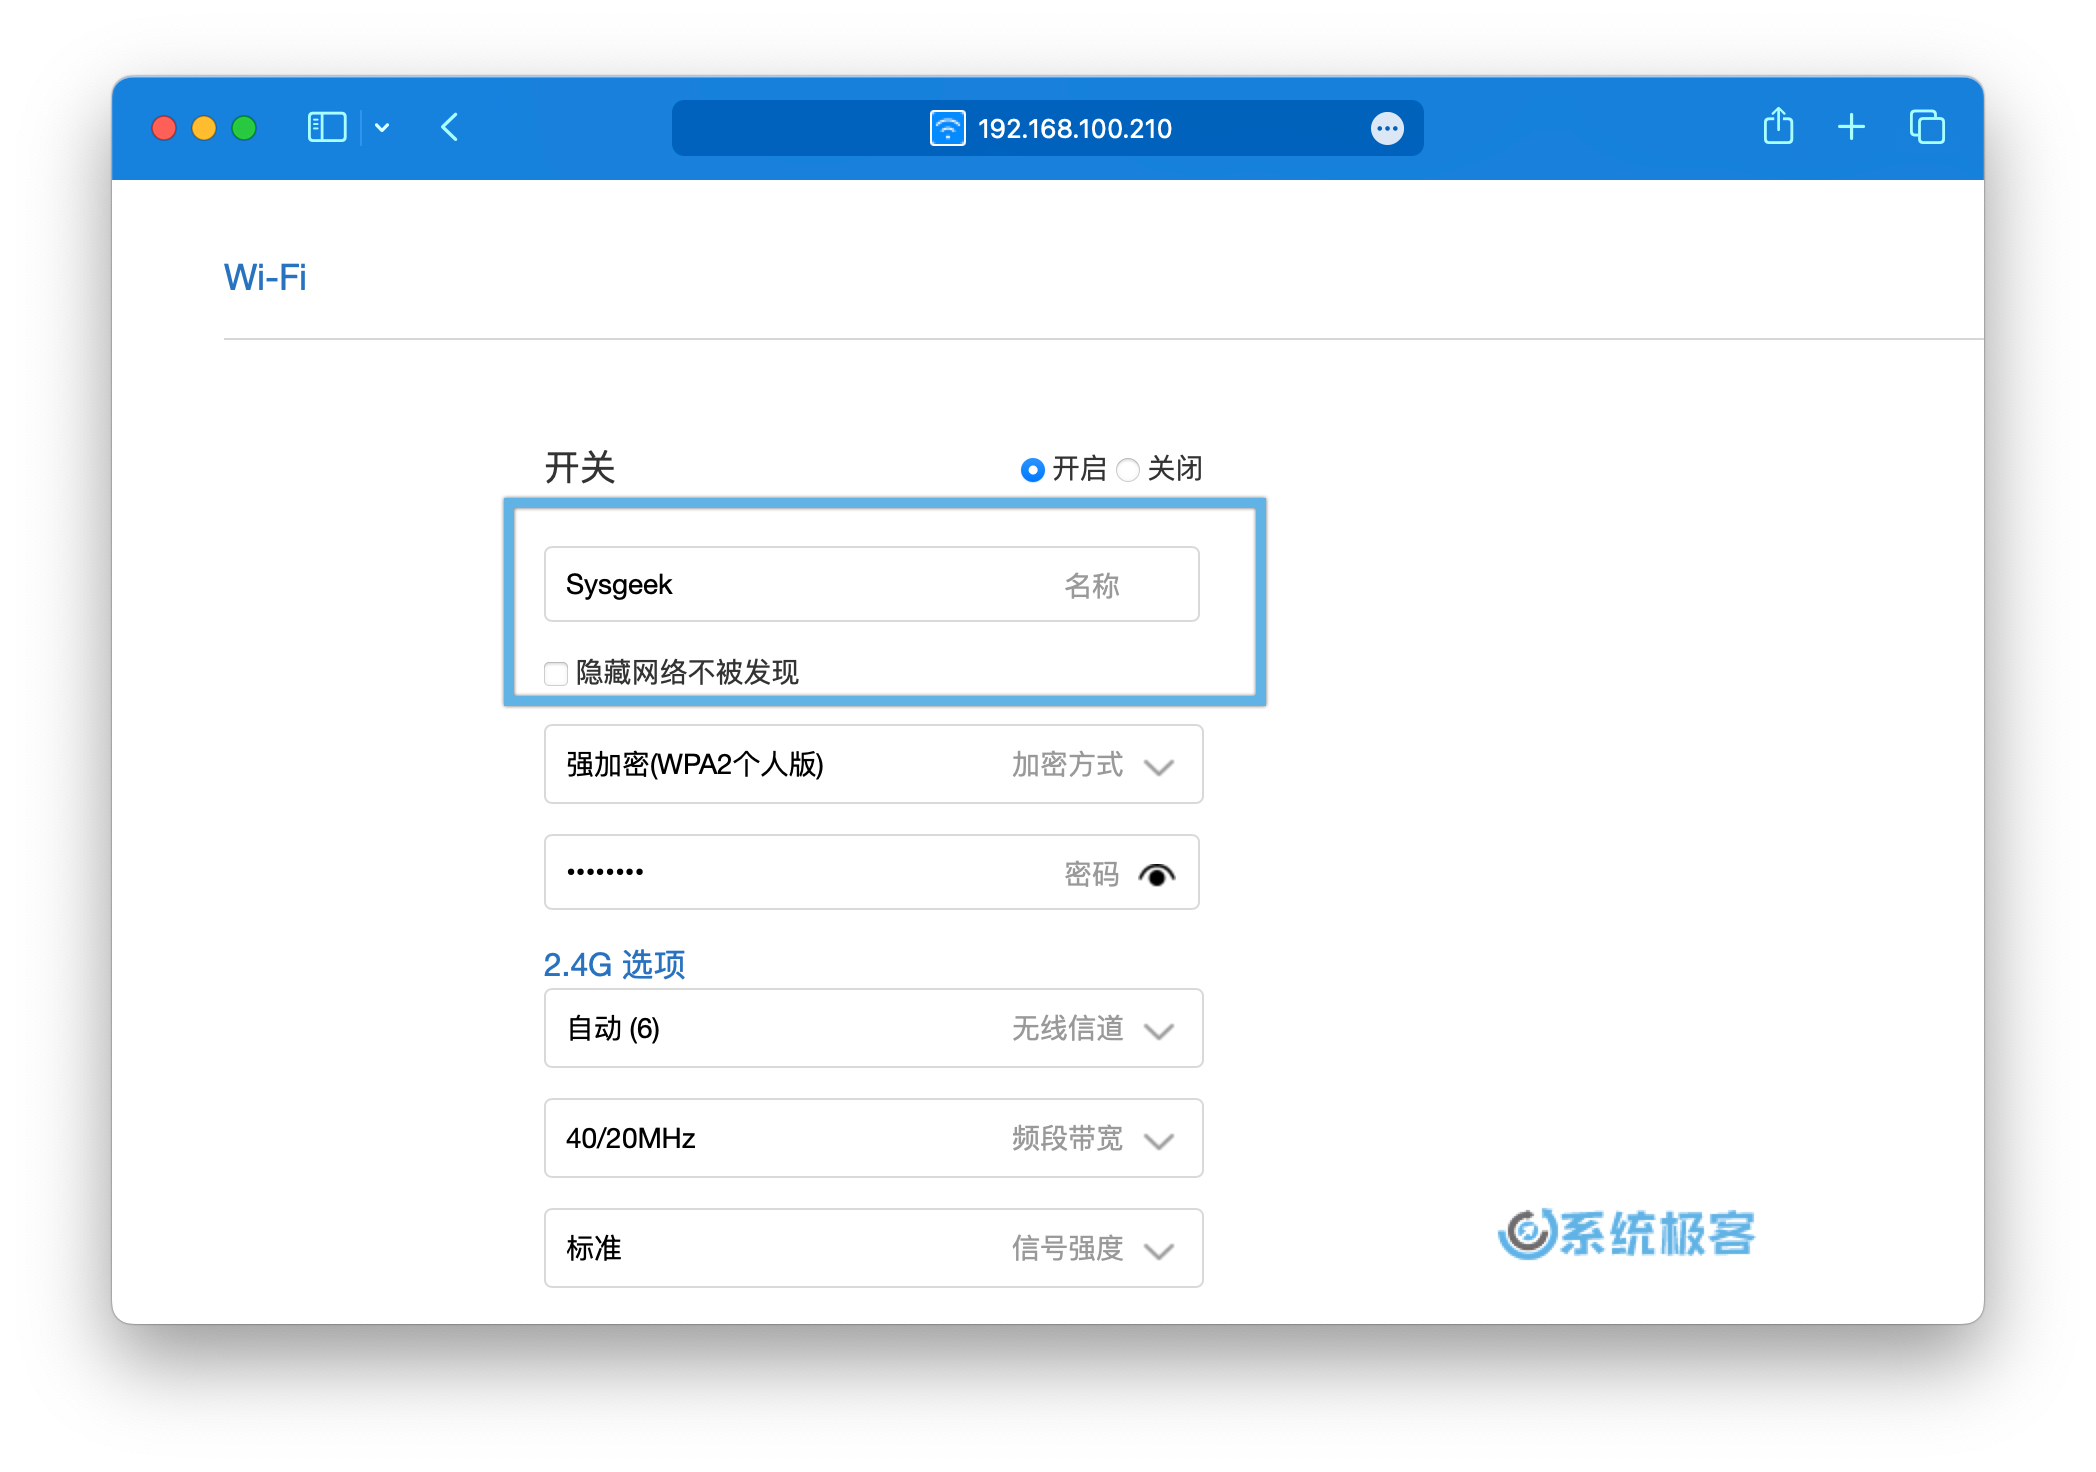Enable the 隐藏网络不被发现 checkbox
The width and height of the screenshot is (2096, 1472).
[556, 673]
